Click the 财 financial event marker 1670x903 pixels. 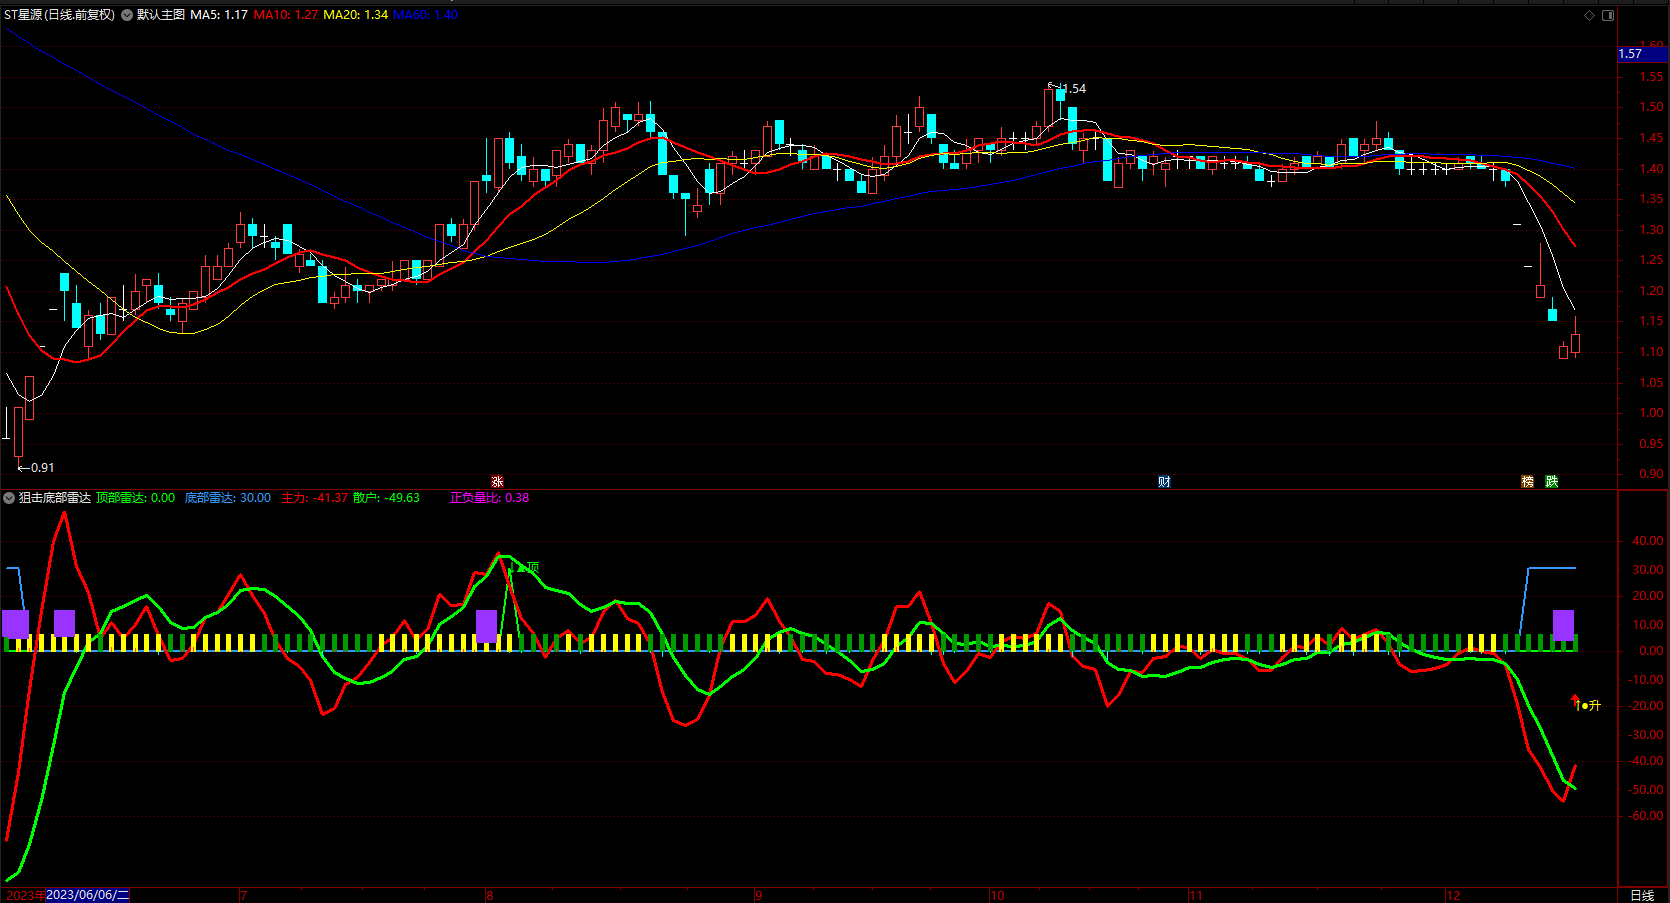pos(1164,482)
